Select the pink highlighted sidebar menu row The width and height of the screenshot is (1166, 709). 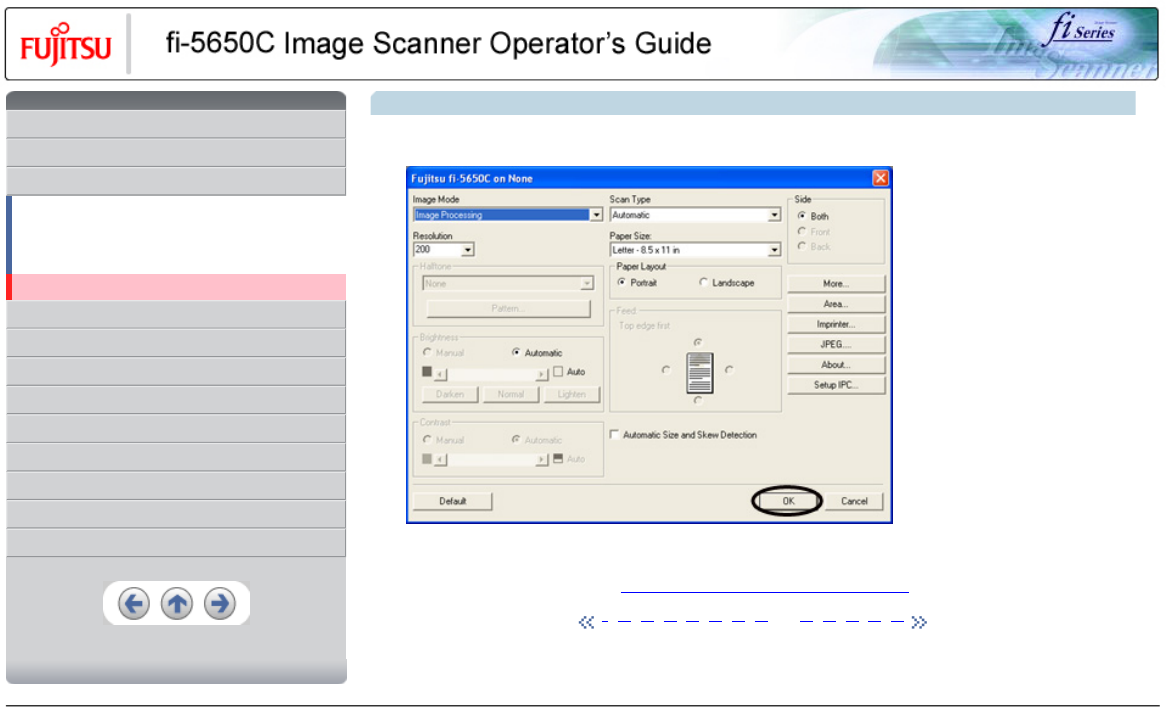[176, 287]
